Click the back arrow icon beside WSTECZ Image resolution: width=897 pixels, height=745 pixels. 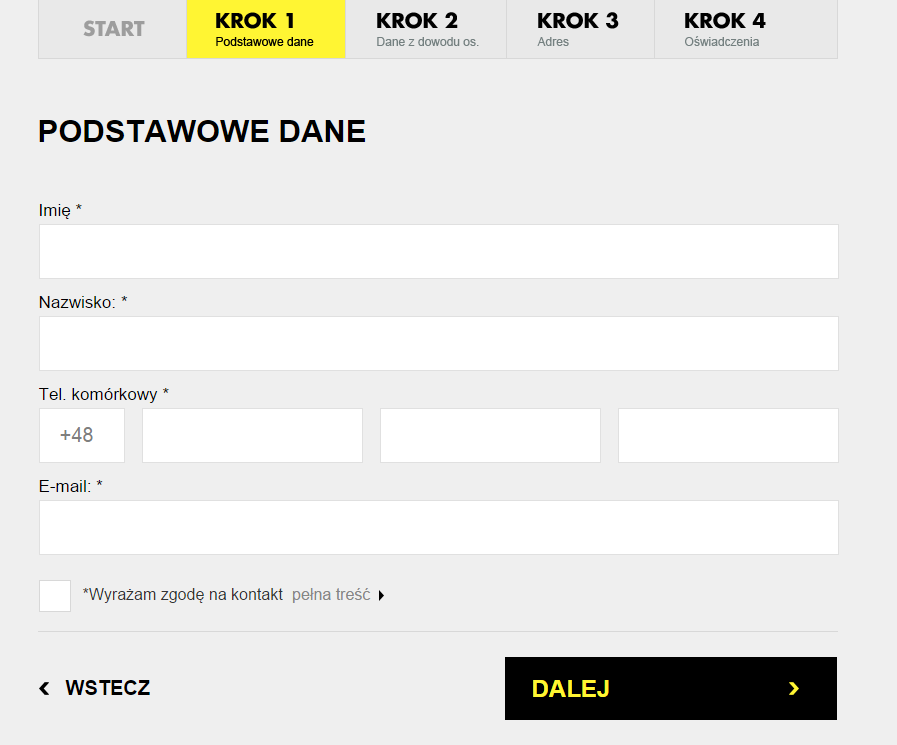pyautogui.click(x=44, y=688)
